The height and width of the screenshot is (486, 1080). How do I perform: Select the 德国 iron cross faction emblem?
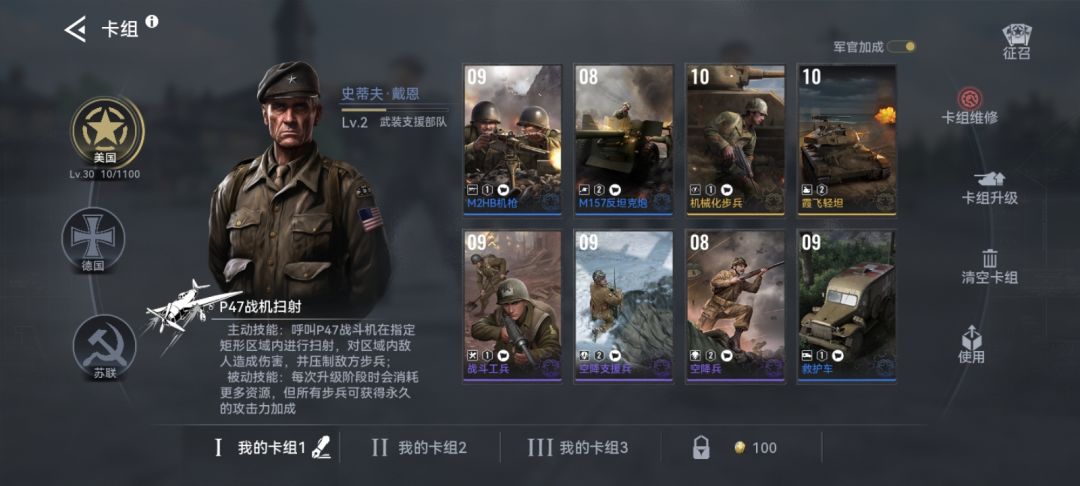93,239
